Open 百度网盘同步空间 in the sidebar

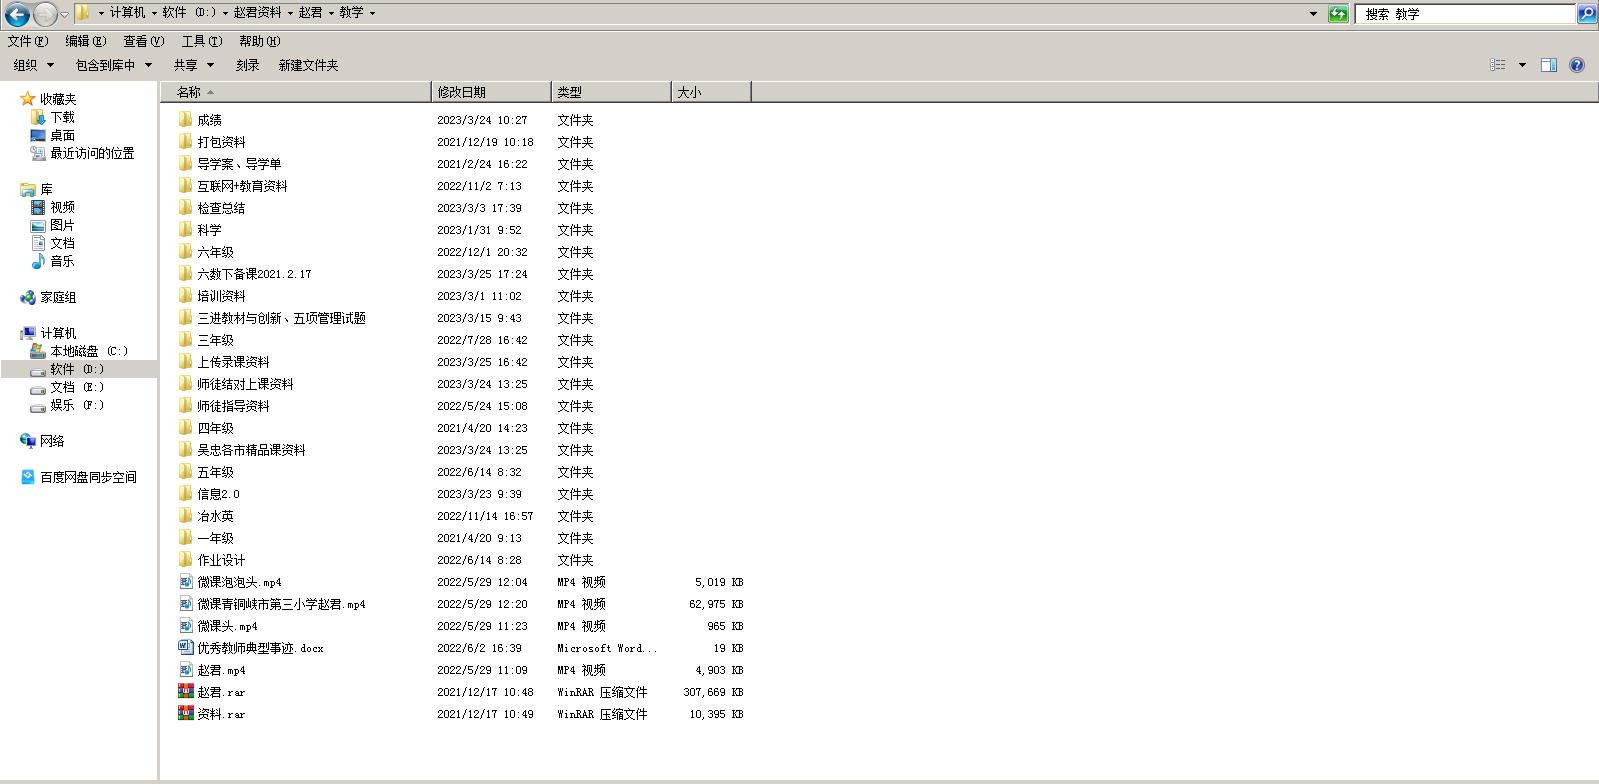pos(88,477)
